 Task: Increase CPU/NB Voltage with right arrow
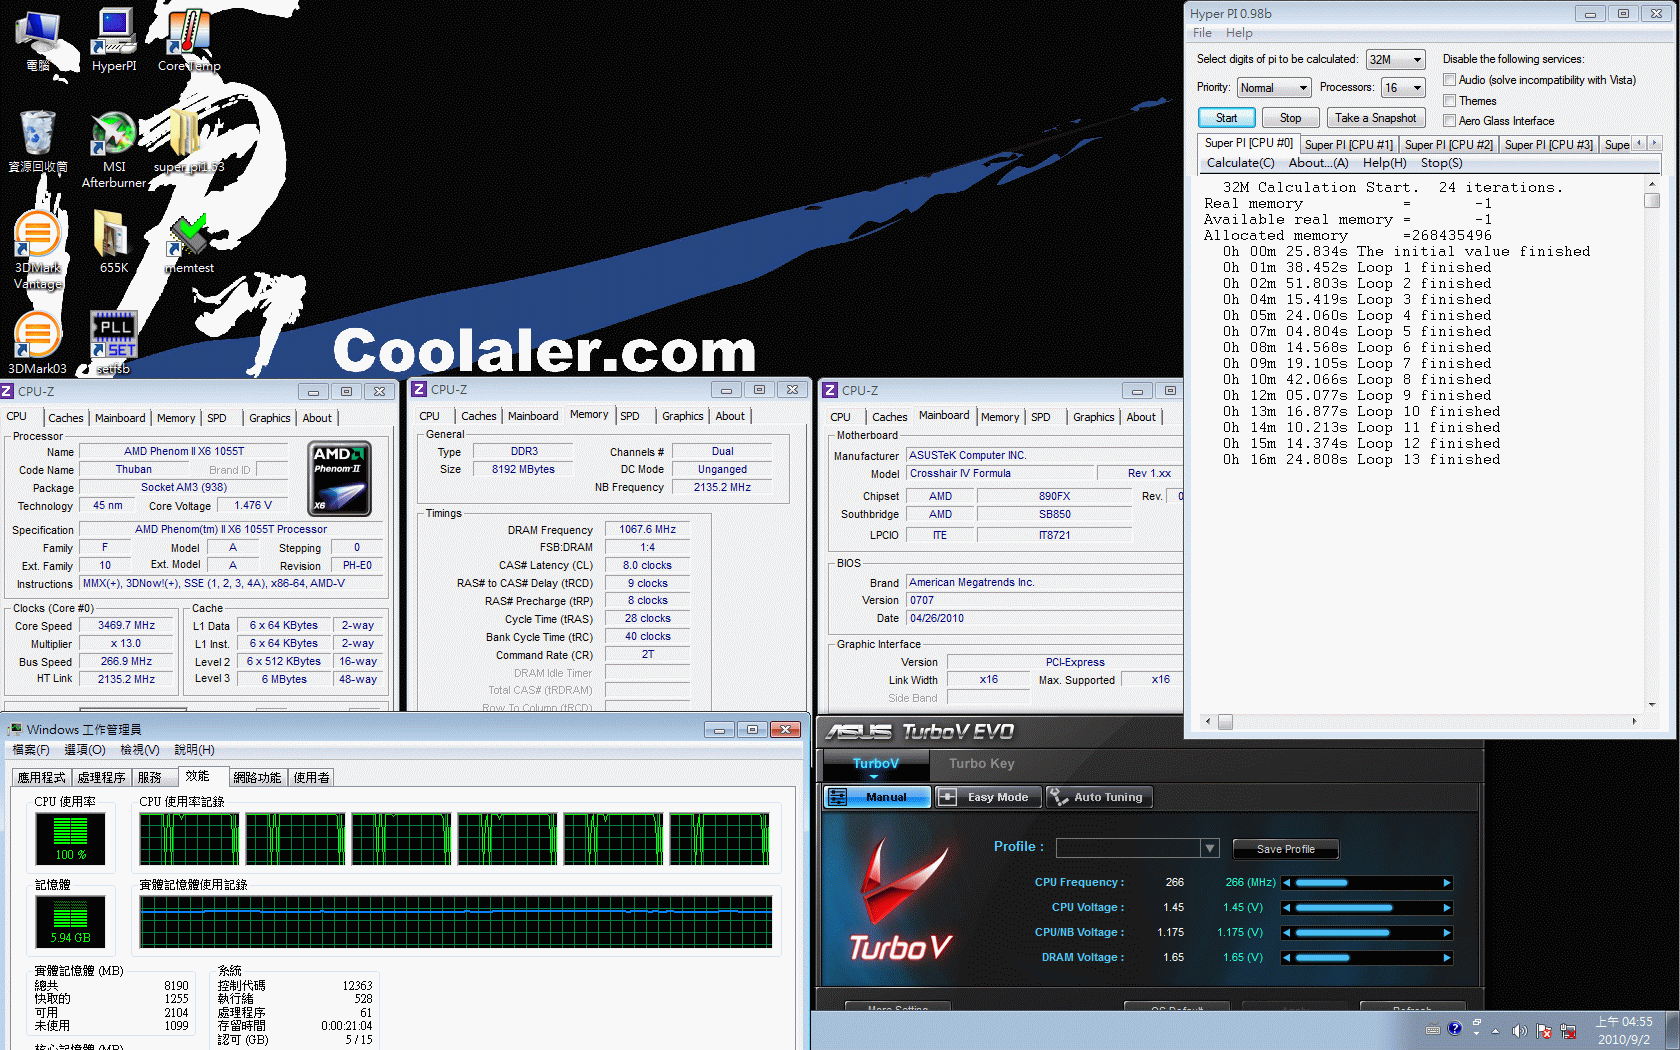[1446, 933]
